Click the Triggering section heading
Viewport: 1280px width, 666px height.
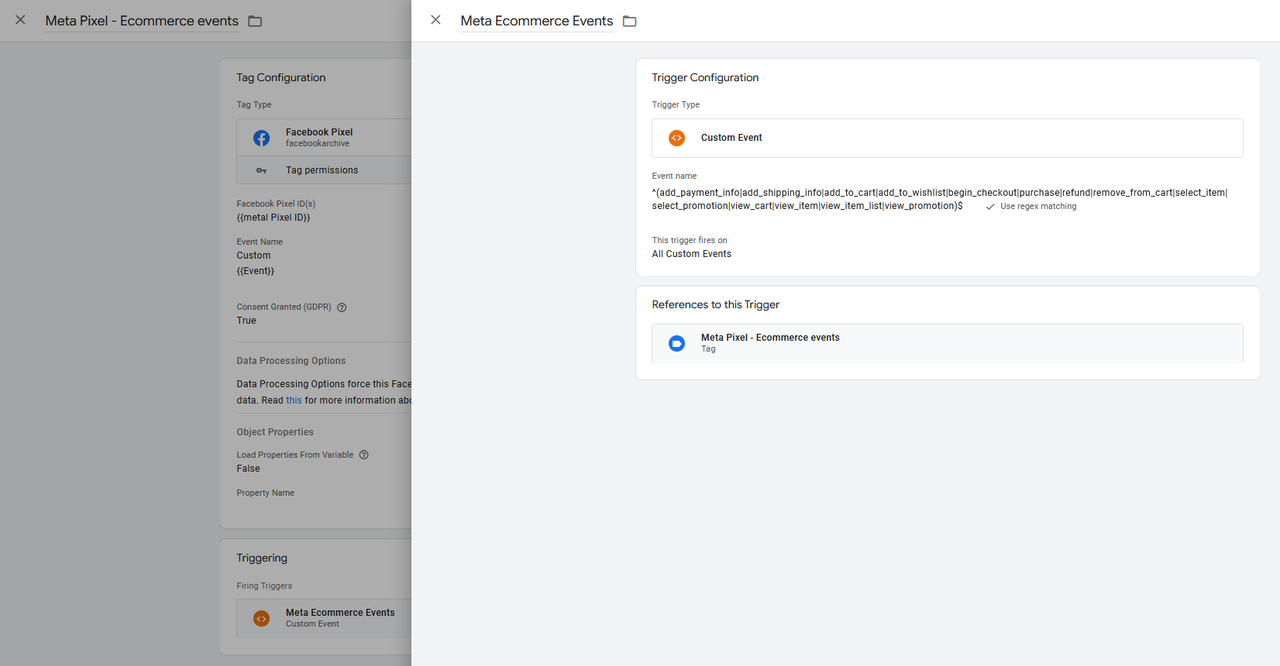(262, 558)
